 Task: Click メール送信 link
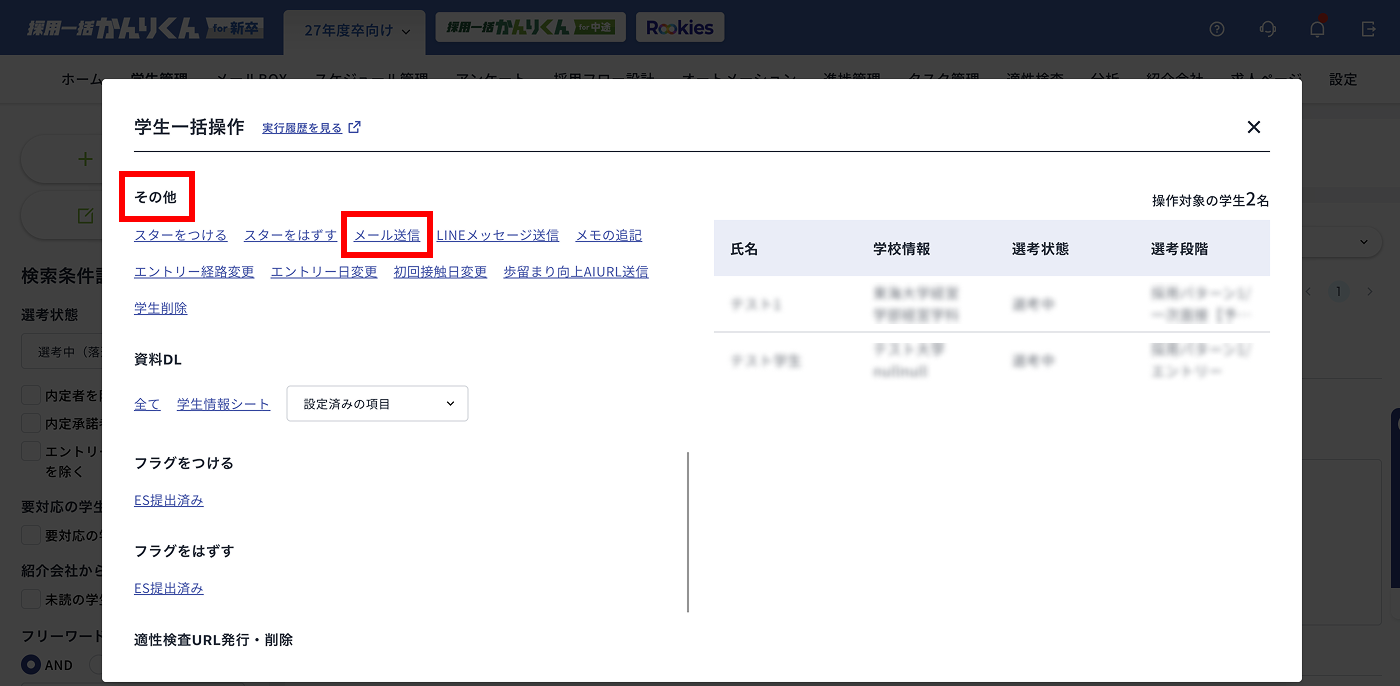tap(387, 236)
